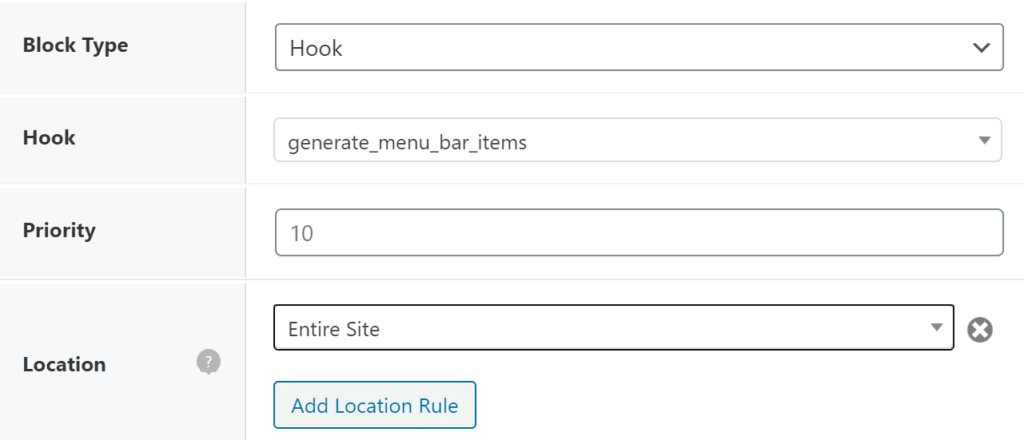The height and width of the screenshot is (440, 1024).
Task: Click the selected value text "Hook"
Action: pyautogui.click(x=316, y=48)
